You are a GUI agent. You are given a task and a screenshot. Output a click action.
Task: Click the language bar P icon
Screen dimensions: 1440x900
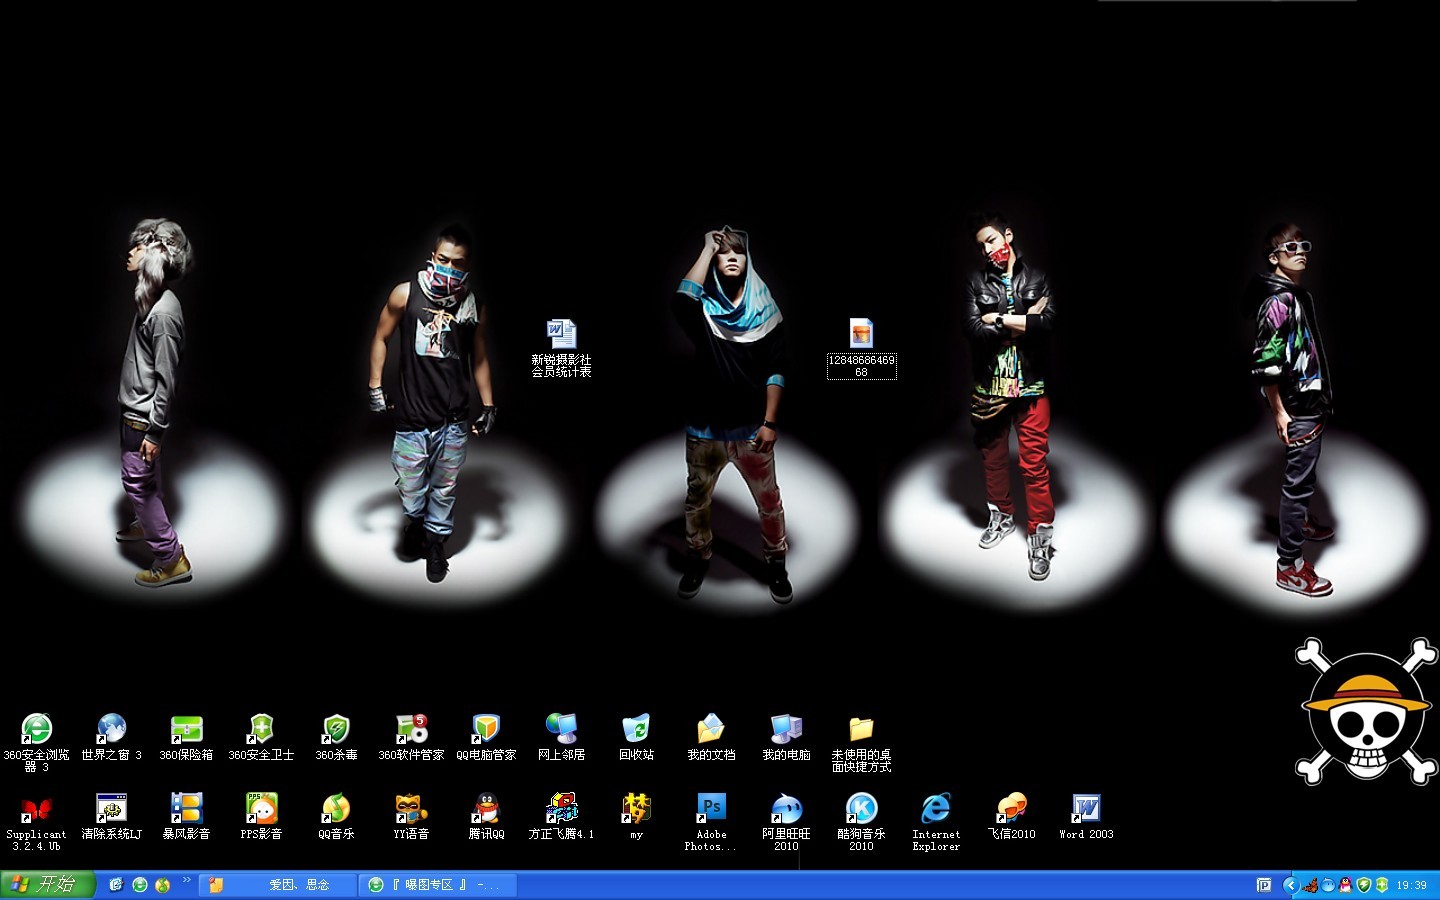click(x=1264, y=885)
